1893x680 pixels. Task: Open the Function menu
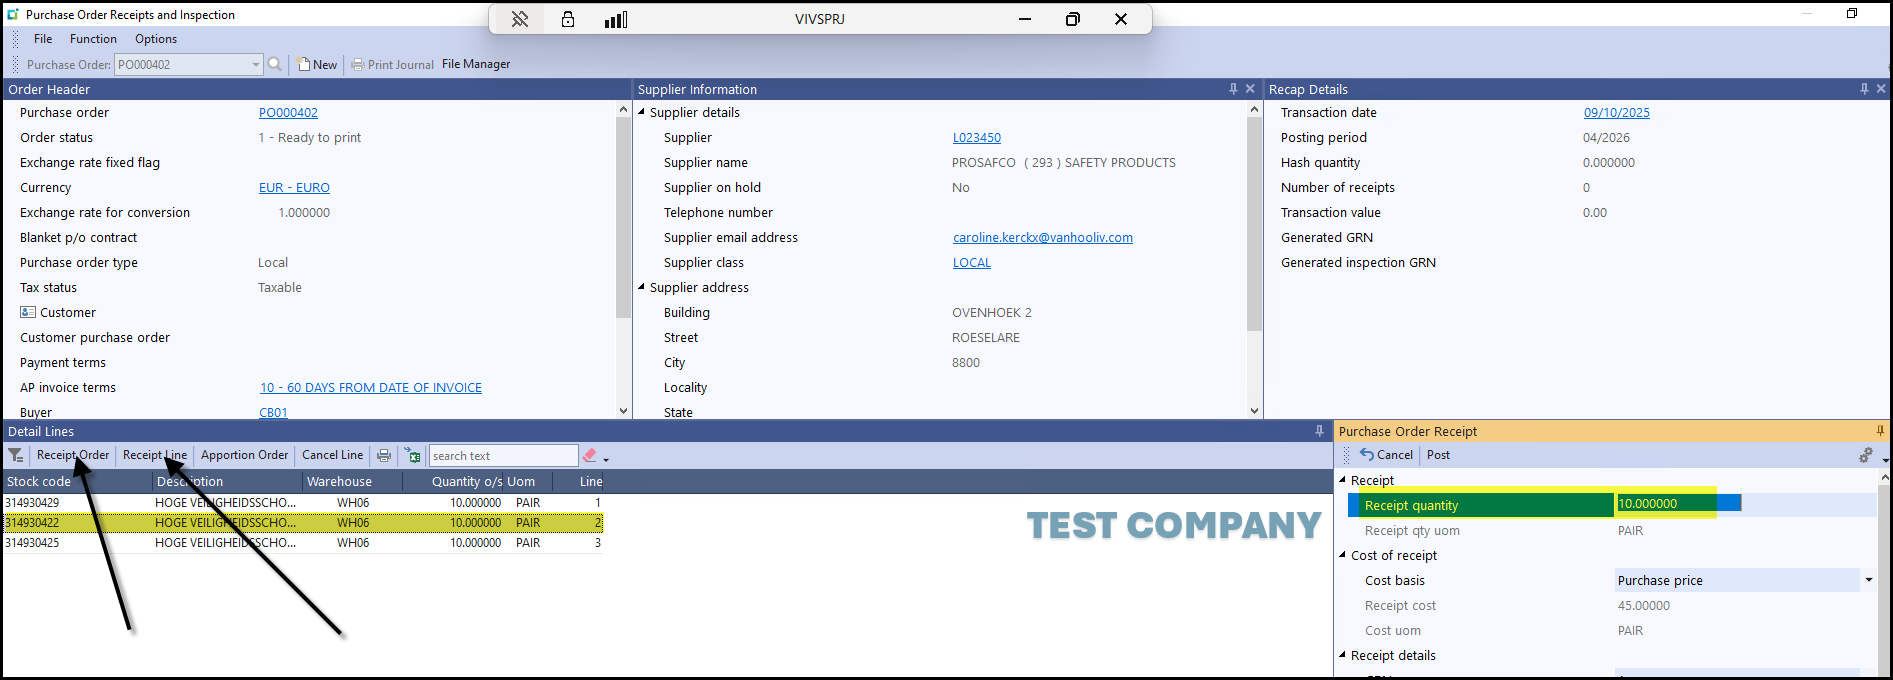pyautogui.click(x=93, y=39)
